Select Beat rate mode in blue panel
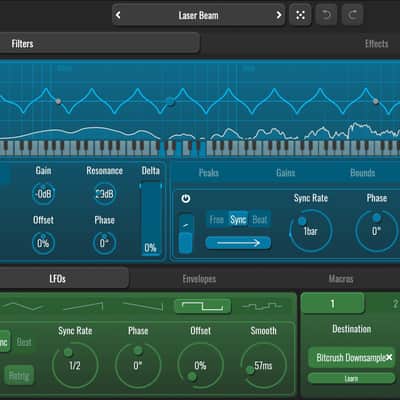 [x=260, y=220]
